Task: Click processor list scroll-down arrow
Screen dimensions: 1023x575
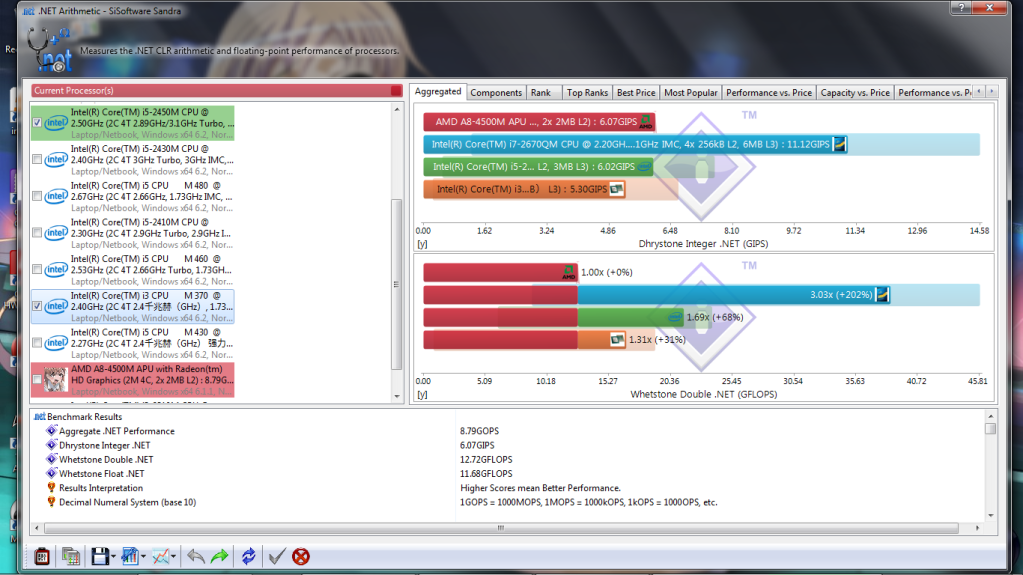Action: point(397,396)
